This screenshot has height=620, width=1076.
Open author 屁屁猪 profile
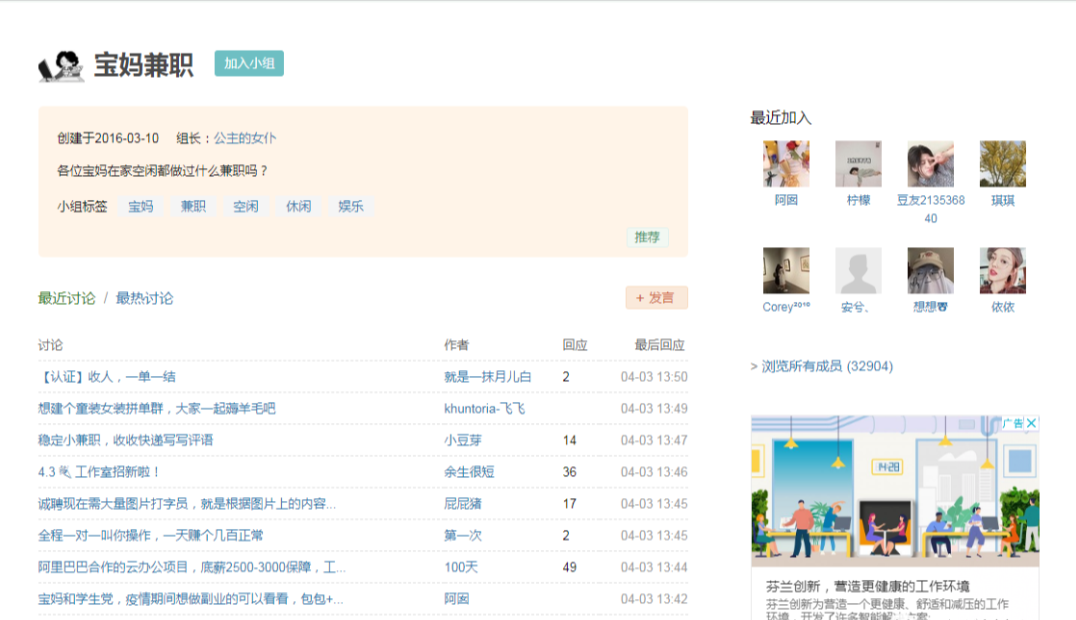[463, 503]
